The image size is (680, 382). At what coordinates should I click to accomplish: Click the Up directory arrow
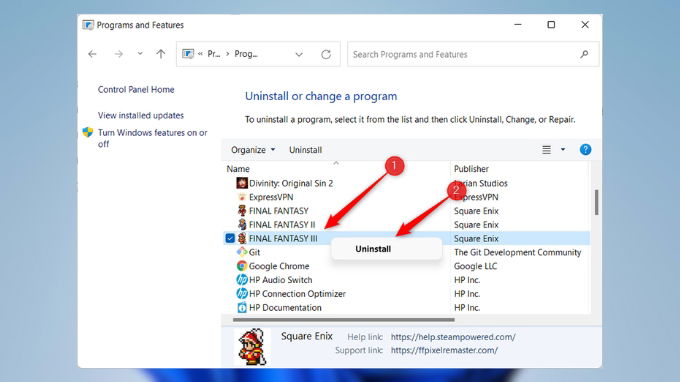pyautogui.click(x=161, y=54)
